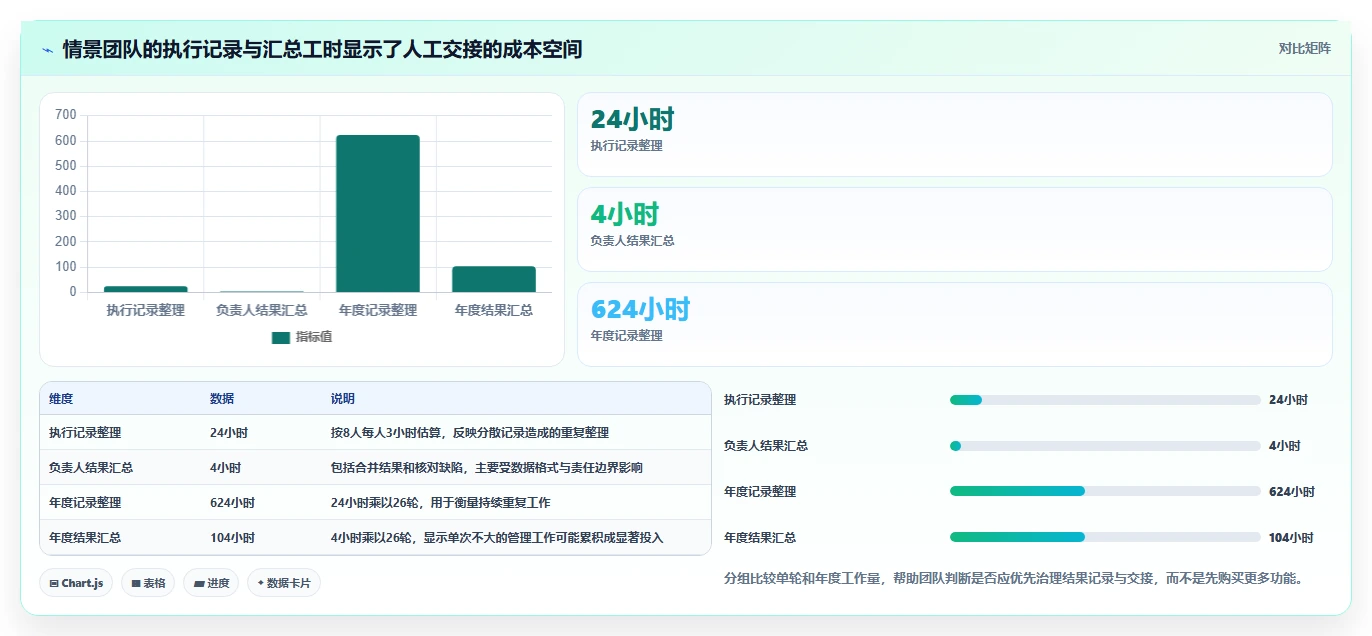Viewport: 1372px width, 636px height.
Task: Click the 4小时 value after its progress bar
Action: click(1285, 446)
